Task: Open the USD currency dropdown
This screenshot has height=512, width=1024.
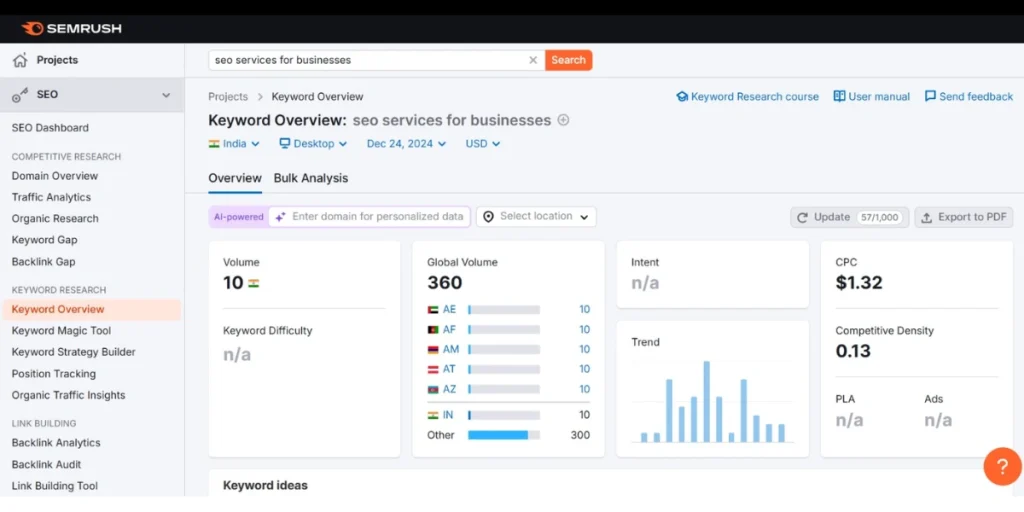Action: pos(483,144)
